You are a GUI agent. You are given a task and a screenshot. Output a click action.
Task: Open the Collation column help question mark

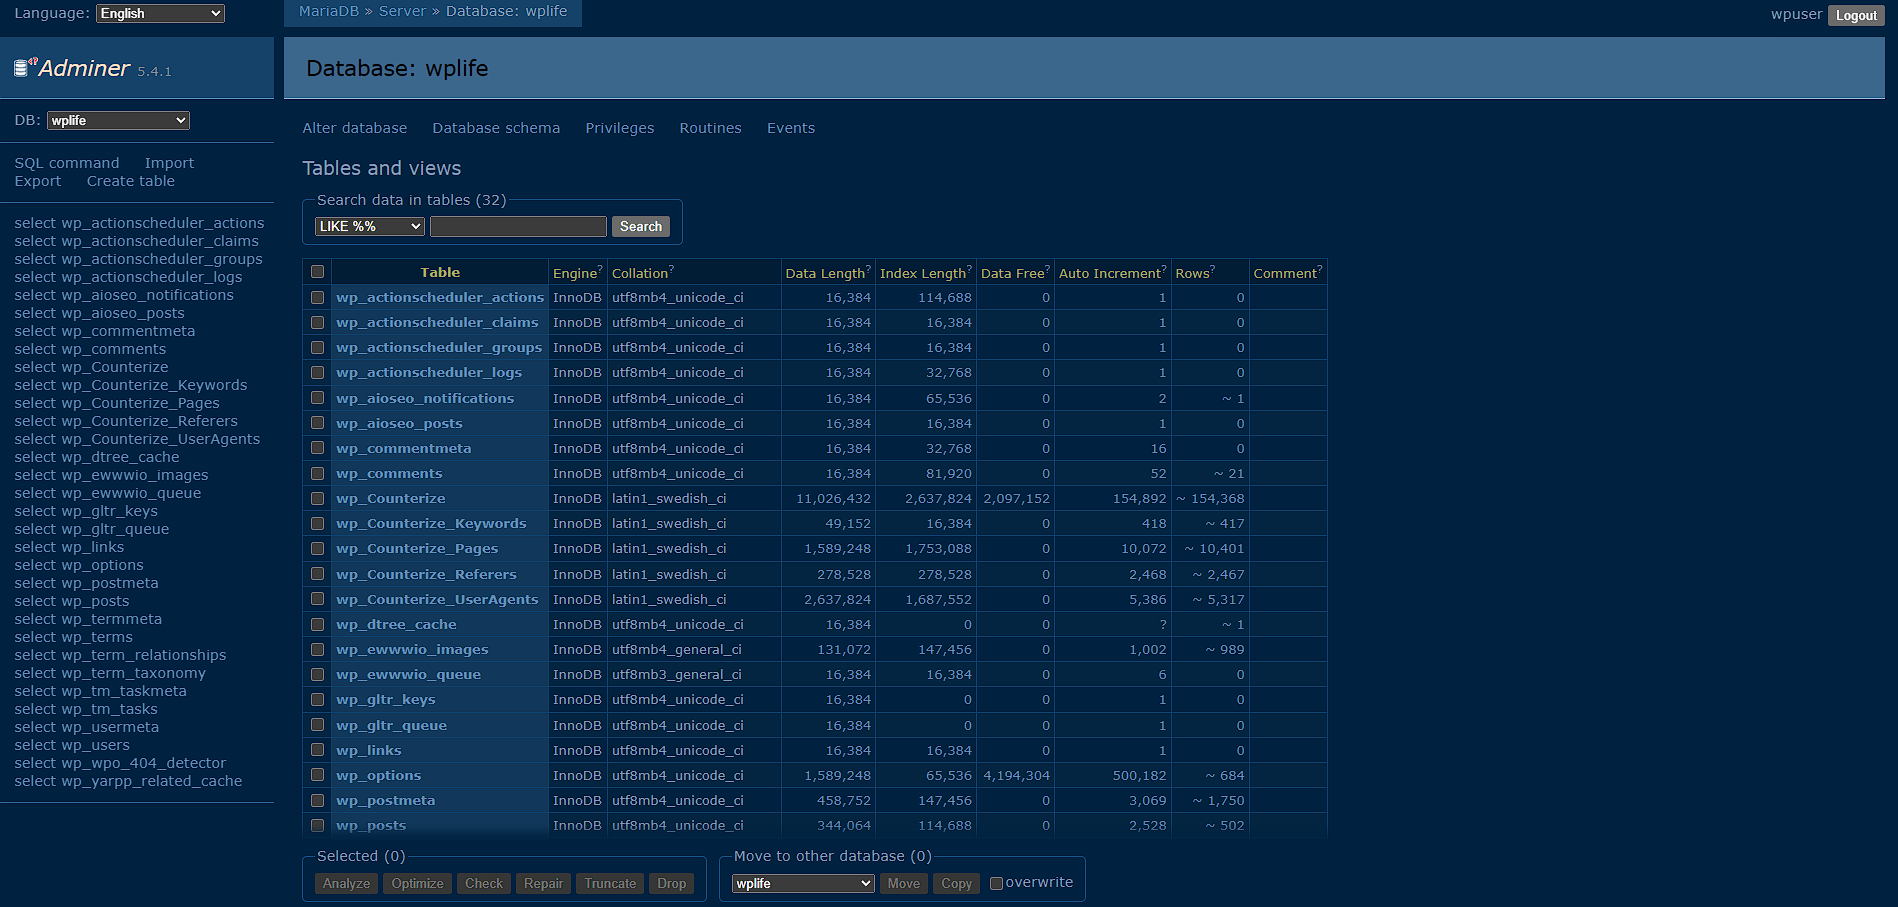672,269
